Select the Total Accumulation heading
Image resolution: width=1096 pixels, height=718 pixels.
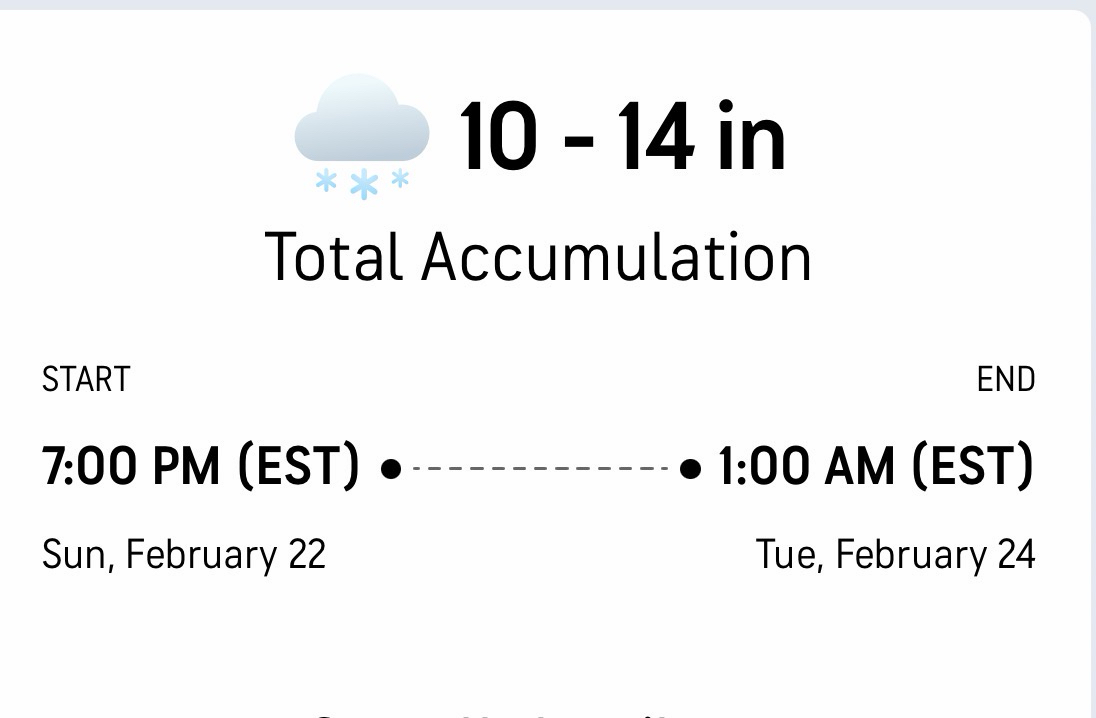(x=538, y=257)
